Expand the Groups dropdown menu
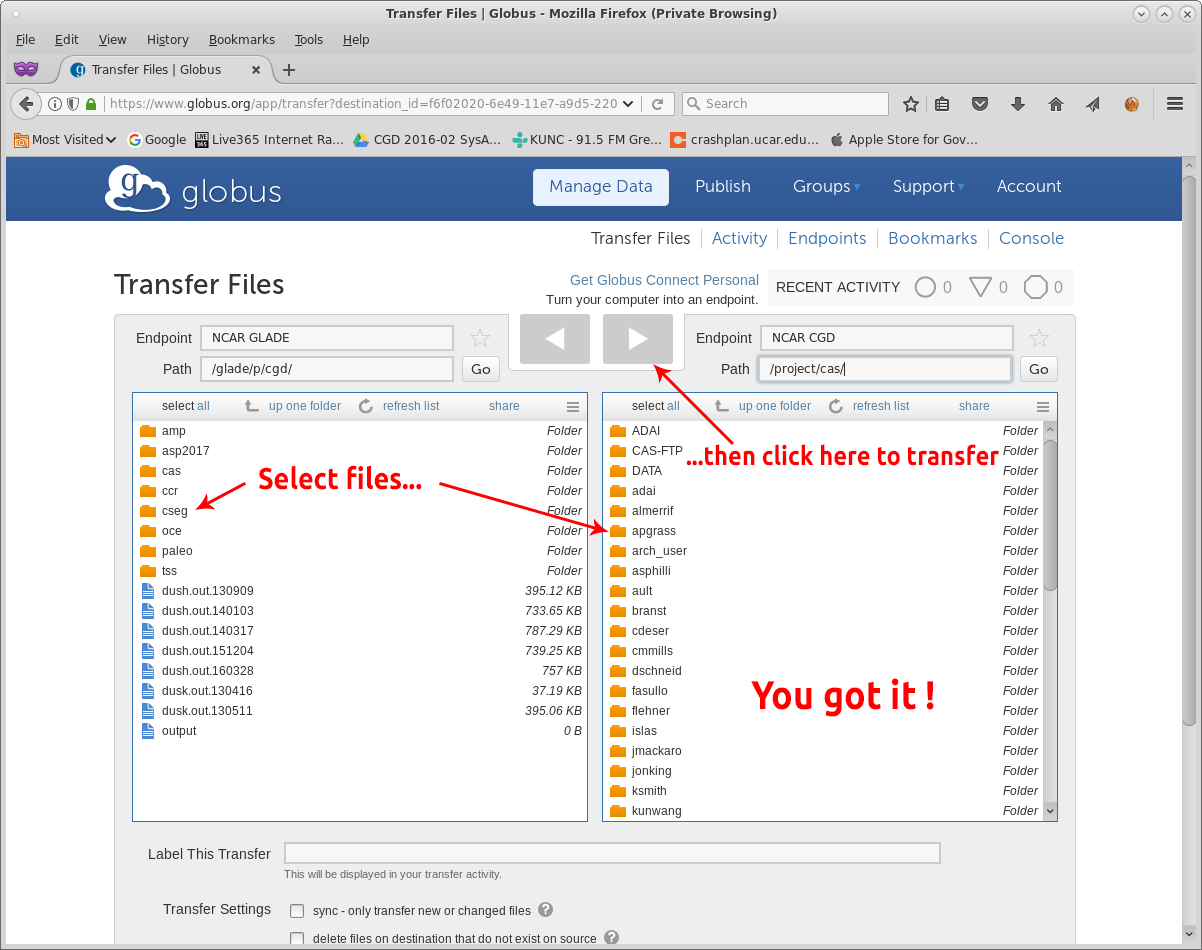 (826, 187)
